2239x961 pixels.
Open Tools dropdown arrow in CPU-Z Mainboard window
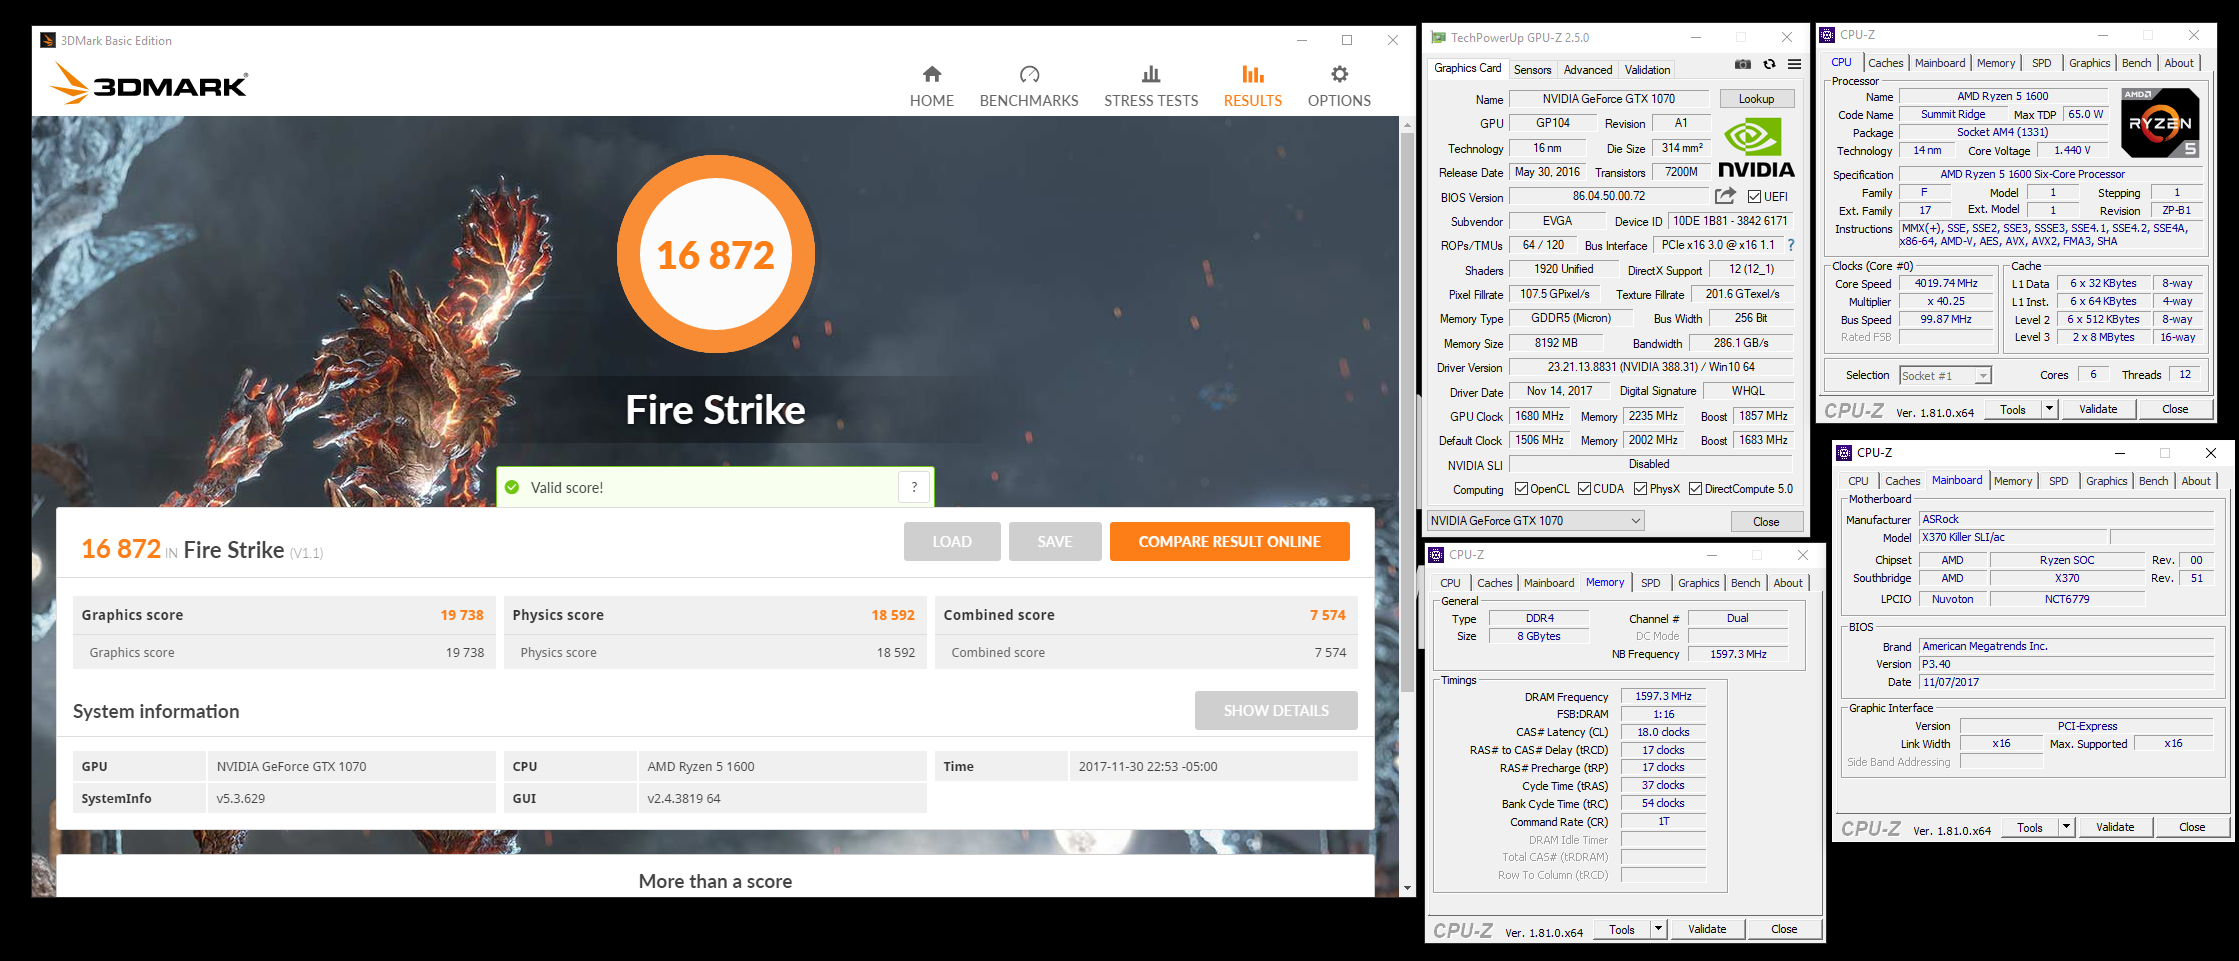(2065, 827)
